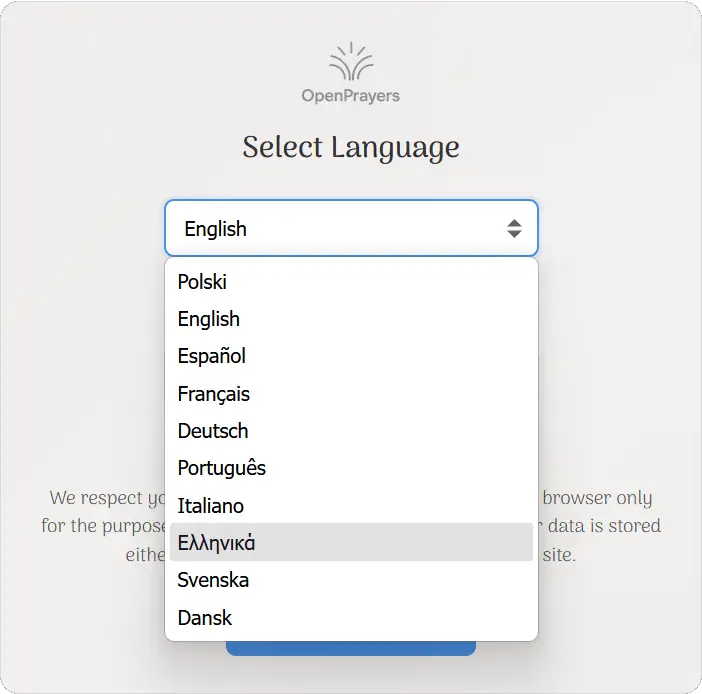Choose Deutsch from the options
This screenshot has height=694, width=702.
213,431
